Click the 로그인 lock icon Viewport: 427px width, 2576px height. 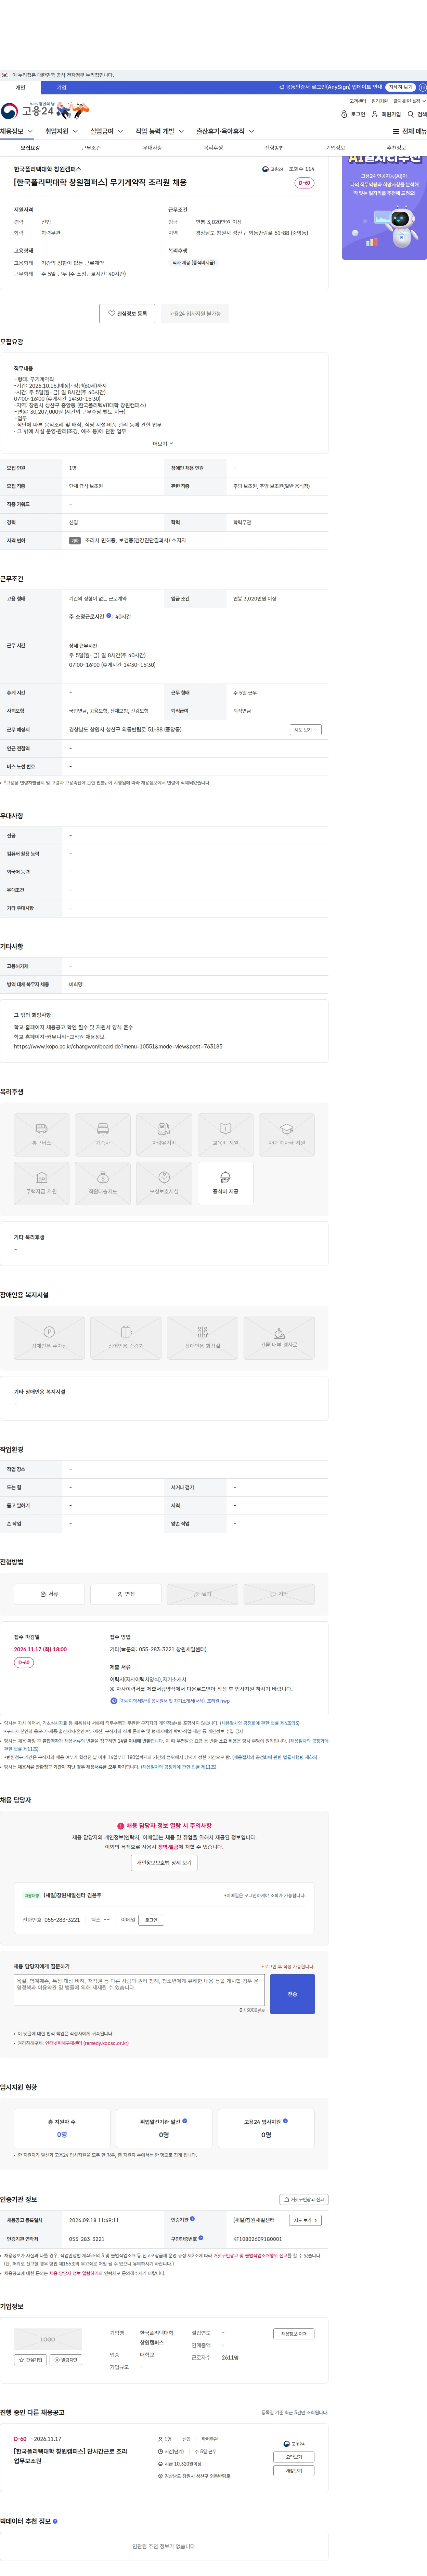click(344, 114)
